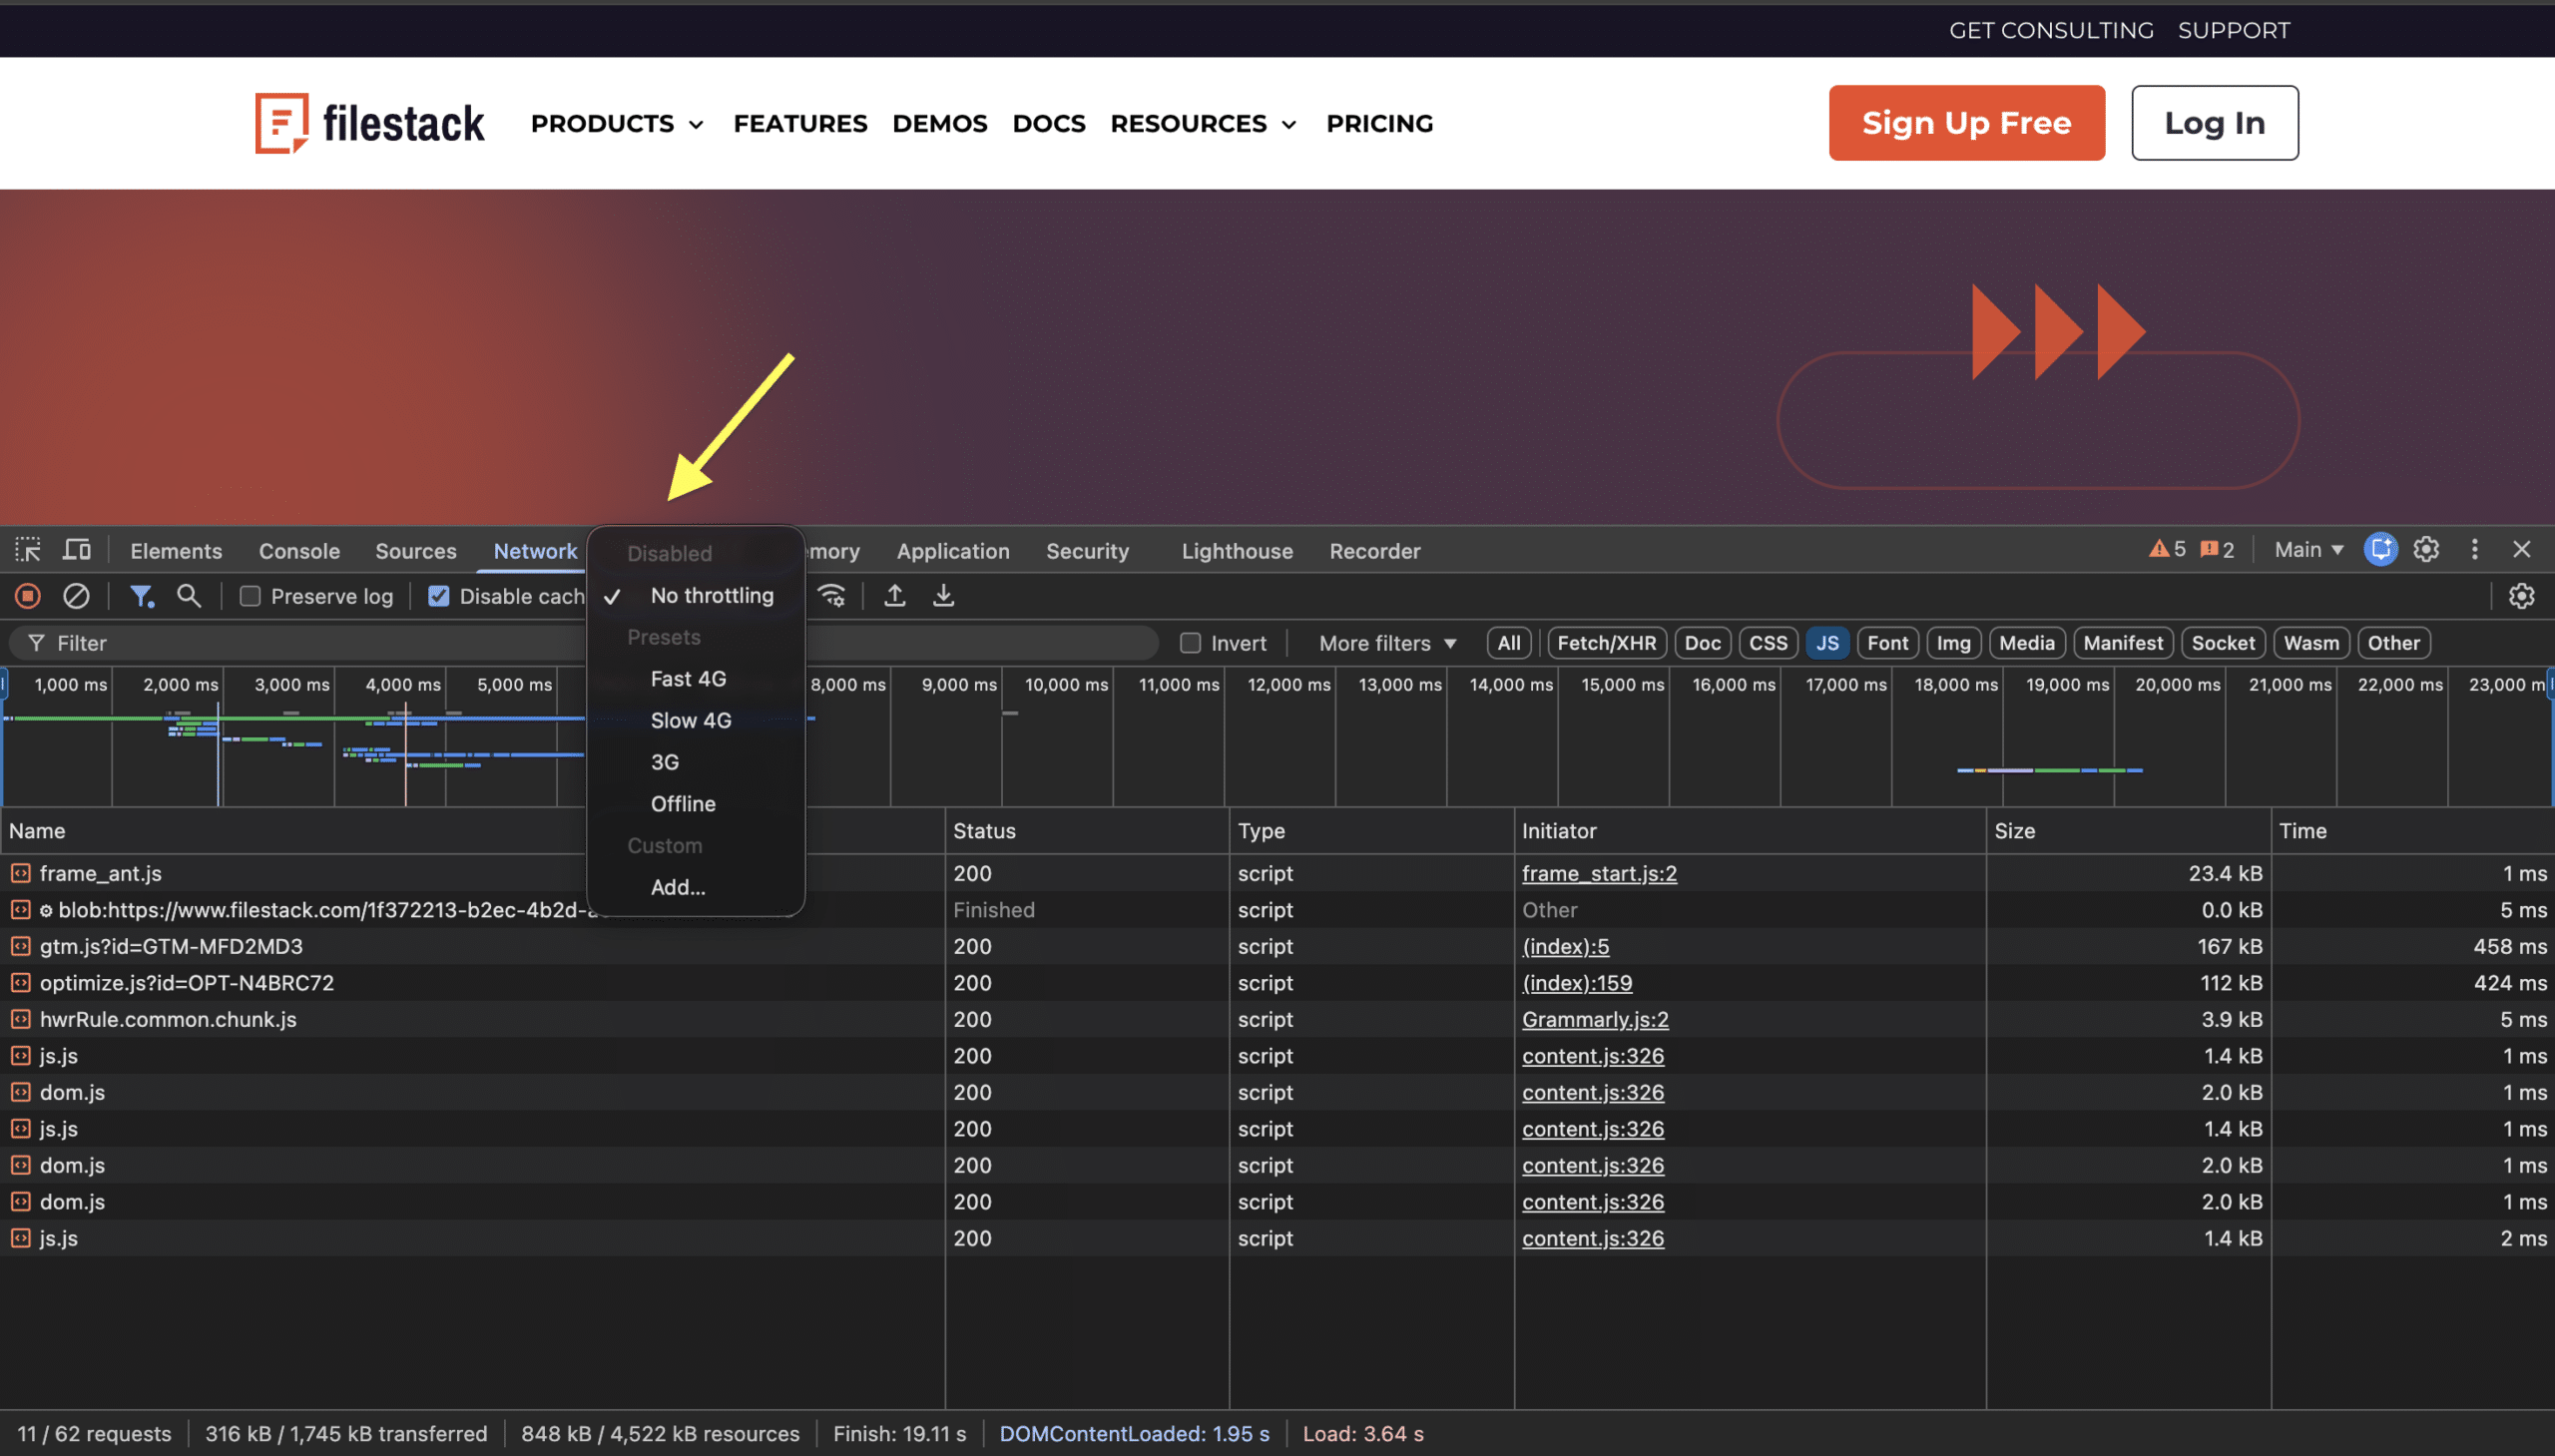
Task: Click the export HAR download icon
Action: 943,596
